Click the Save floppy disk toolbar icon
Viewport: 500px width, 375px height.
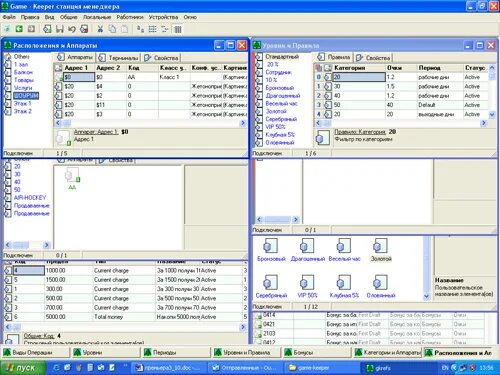click(60, 29)
